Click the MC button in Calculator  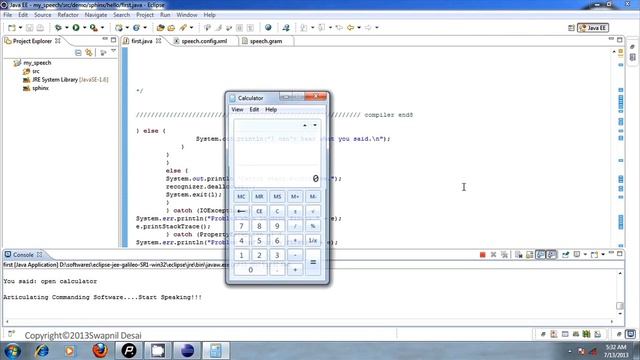point(241,197)
